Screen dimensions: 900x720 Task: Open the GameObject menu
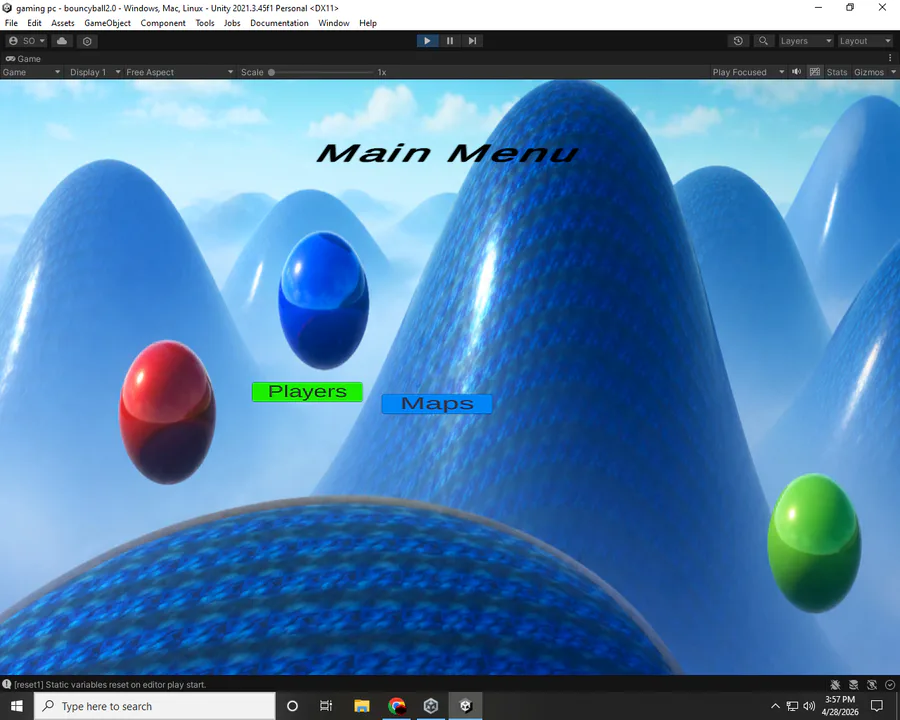tap(107, 23)
